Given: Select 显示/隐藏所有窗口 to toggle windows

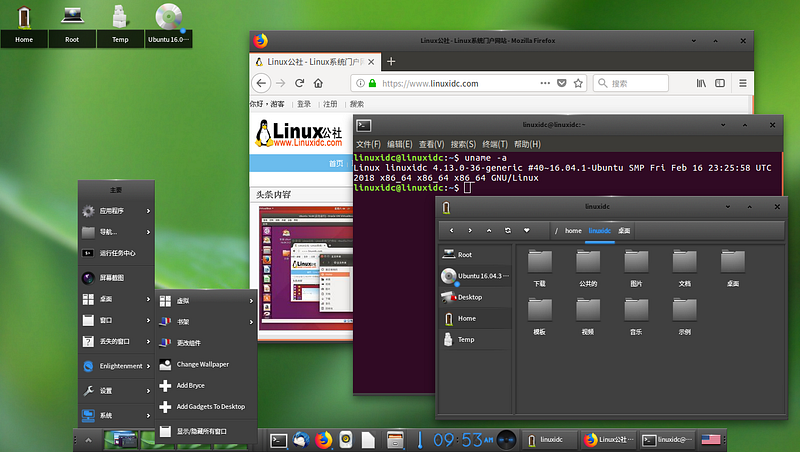Looking at the screenshot, I should (x=202, y=431).
